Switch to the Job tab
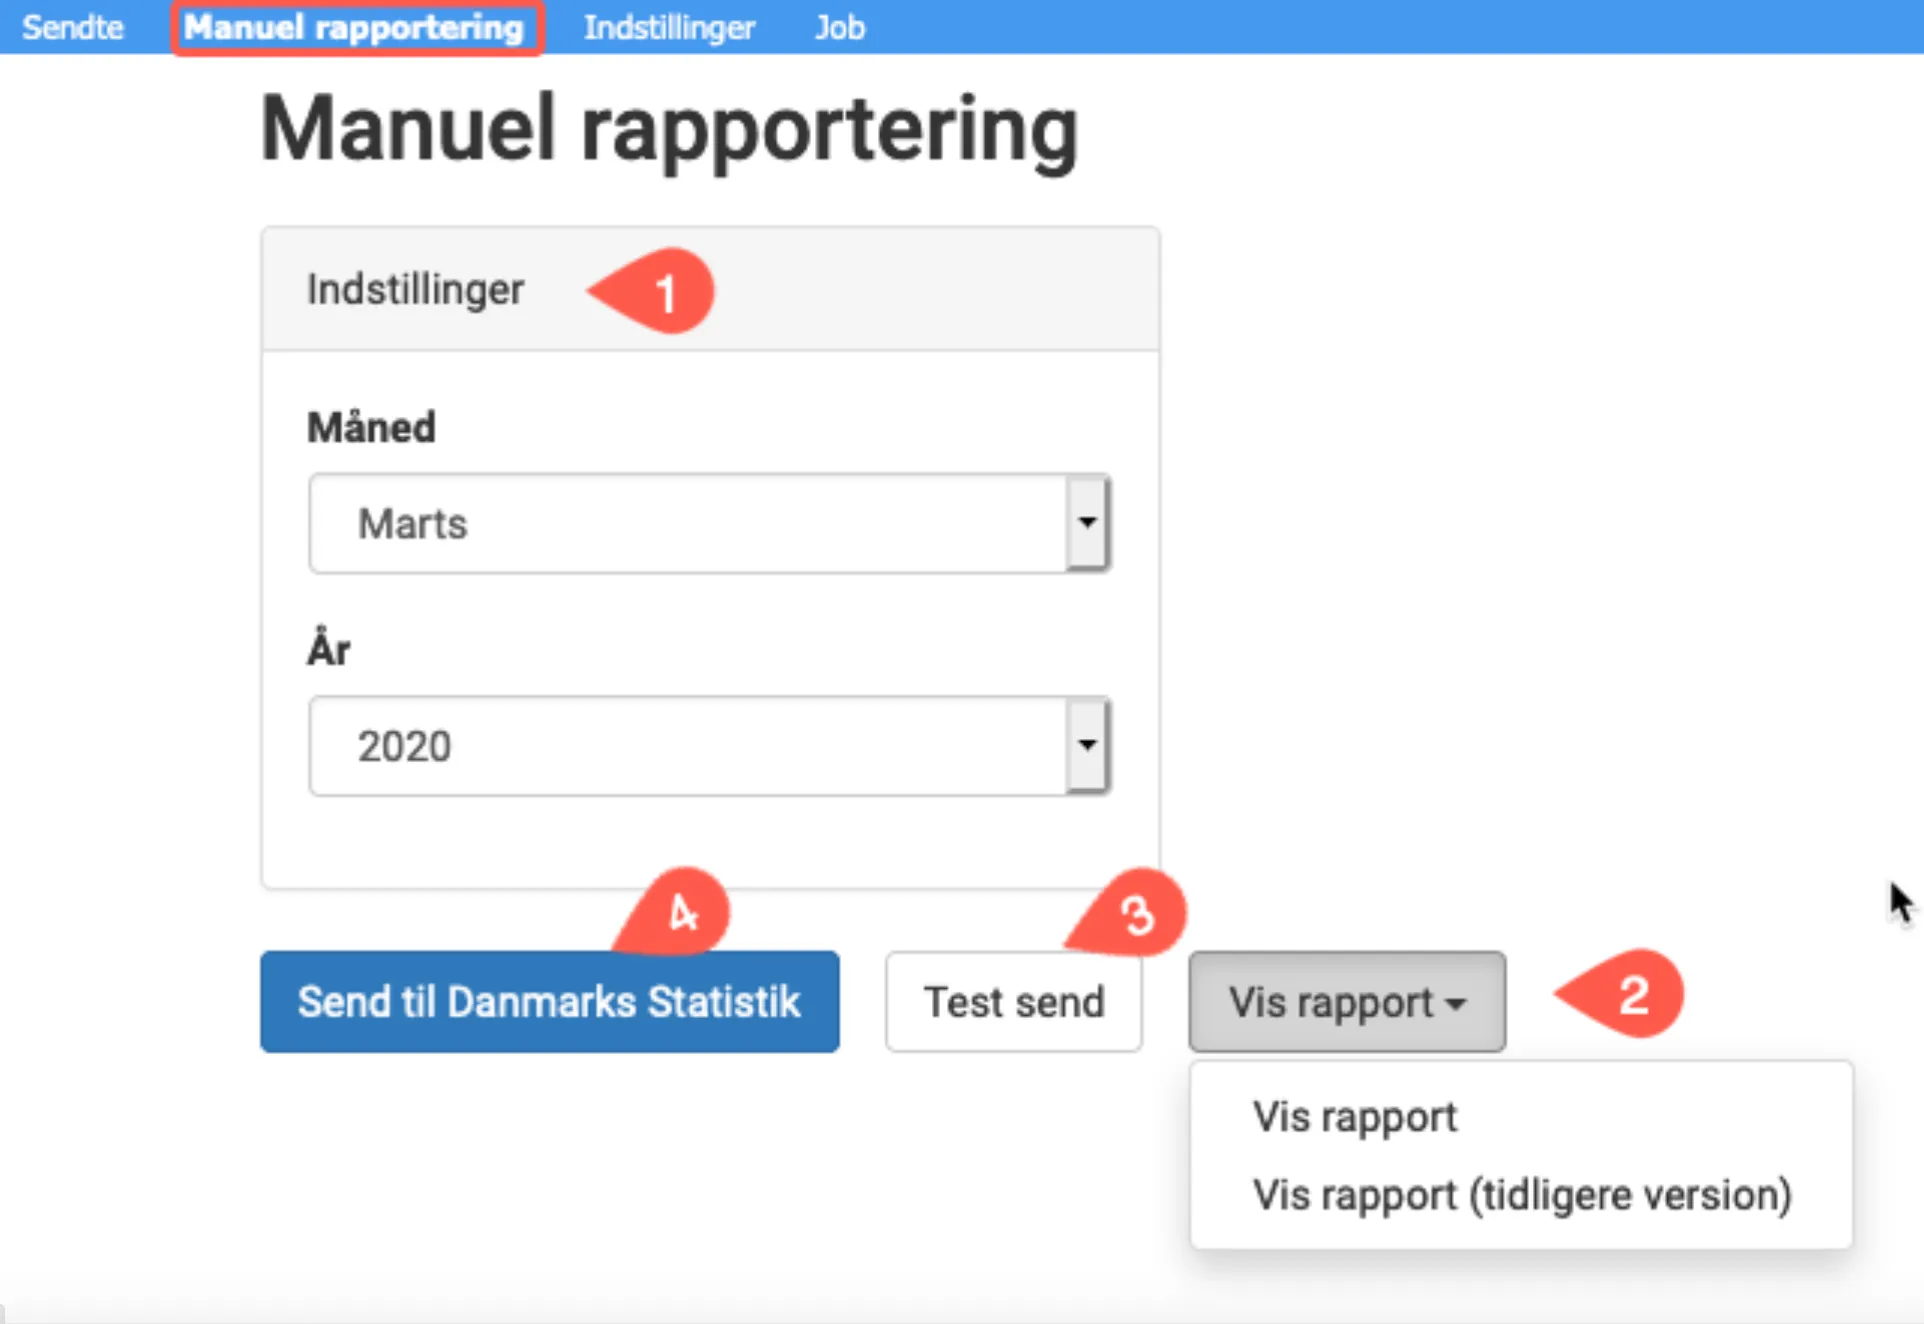1924x1324 pixels. click(839, 27)
